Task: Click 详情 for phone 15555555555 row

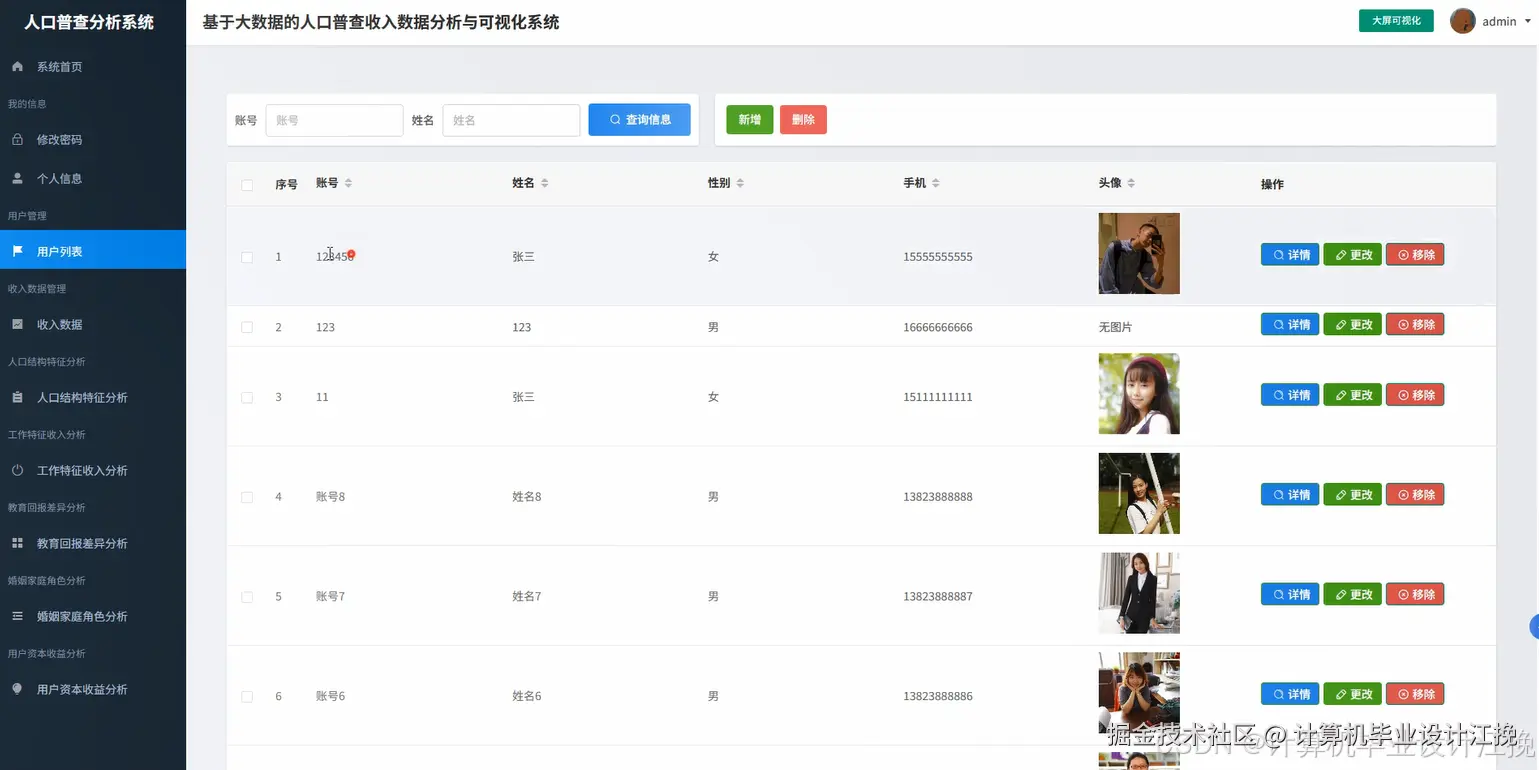Action: pyautogui.click(x=1290, y=255)
